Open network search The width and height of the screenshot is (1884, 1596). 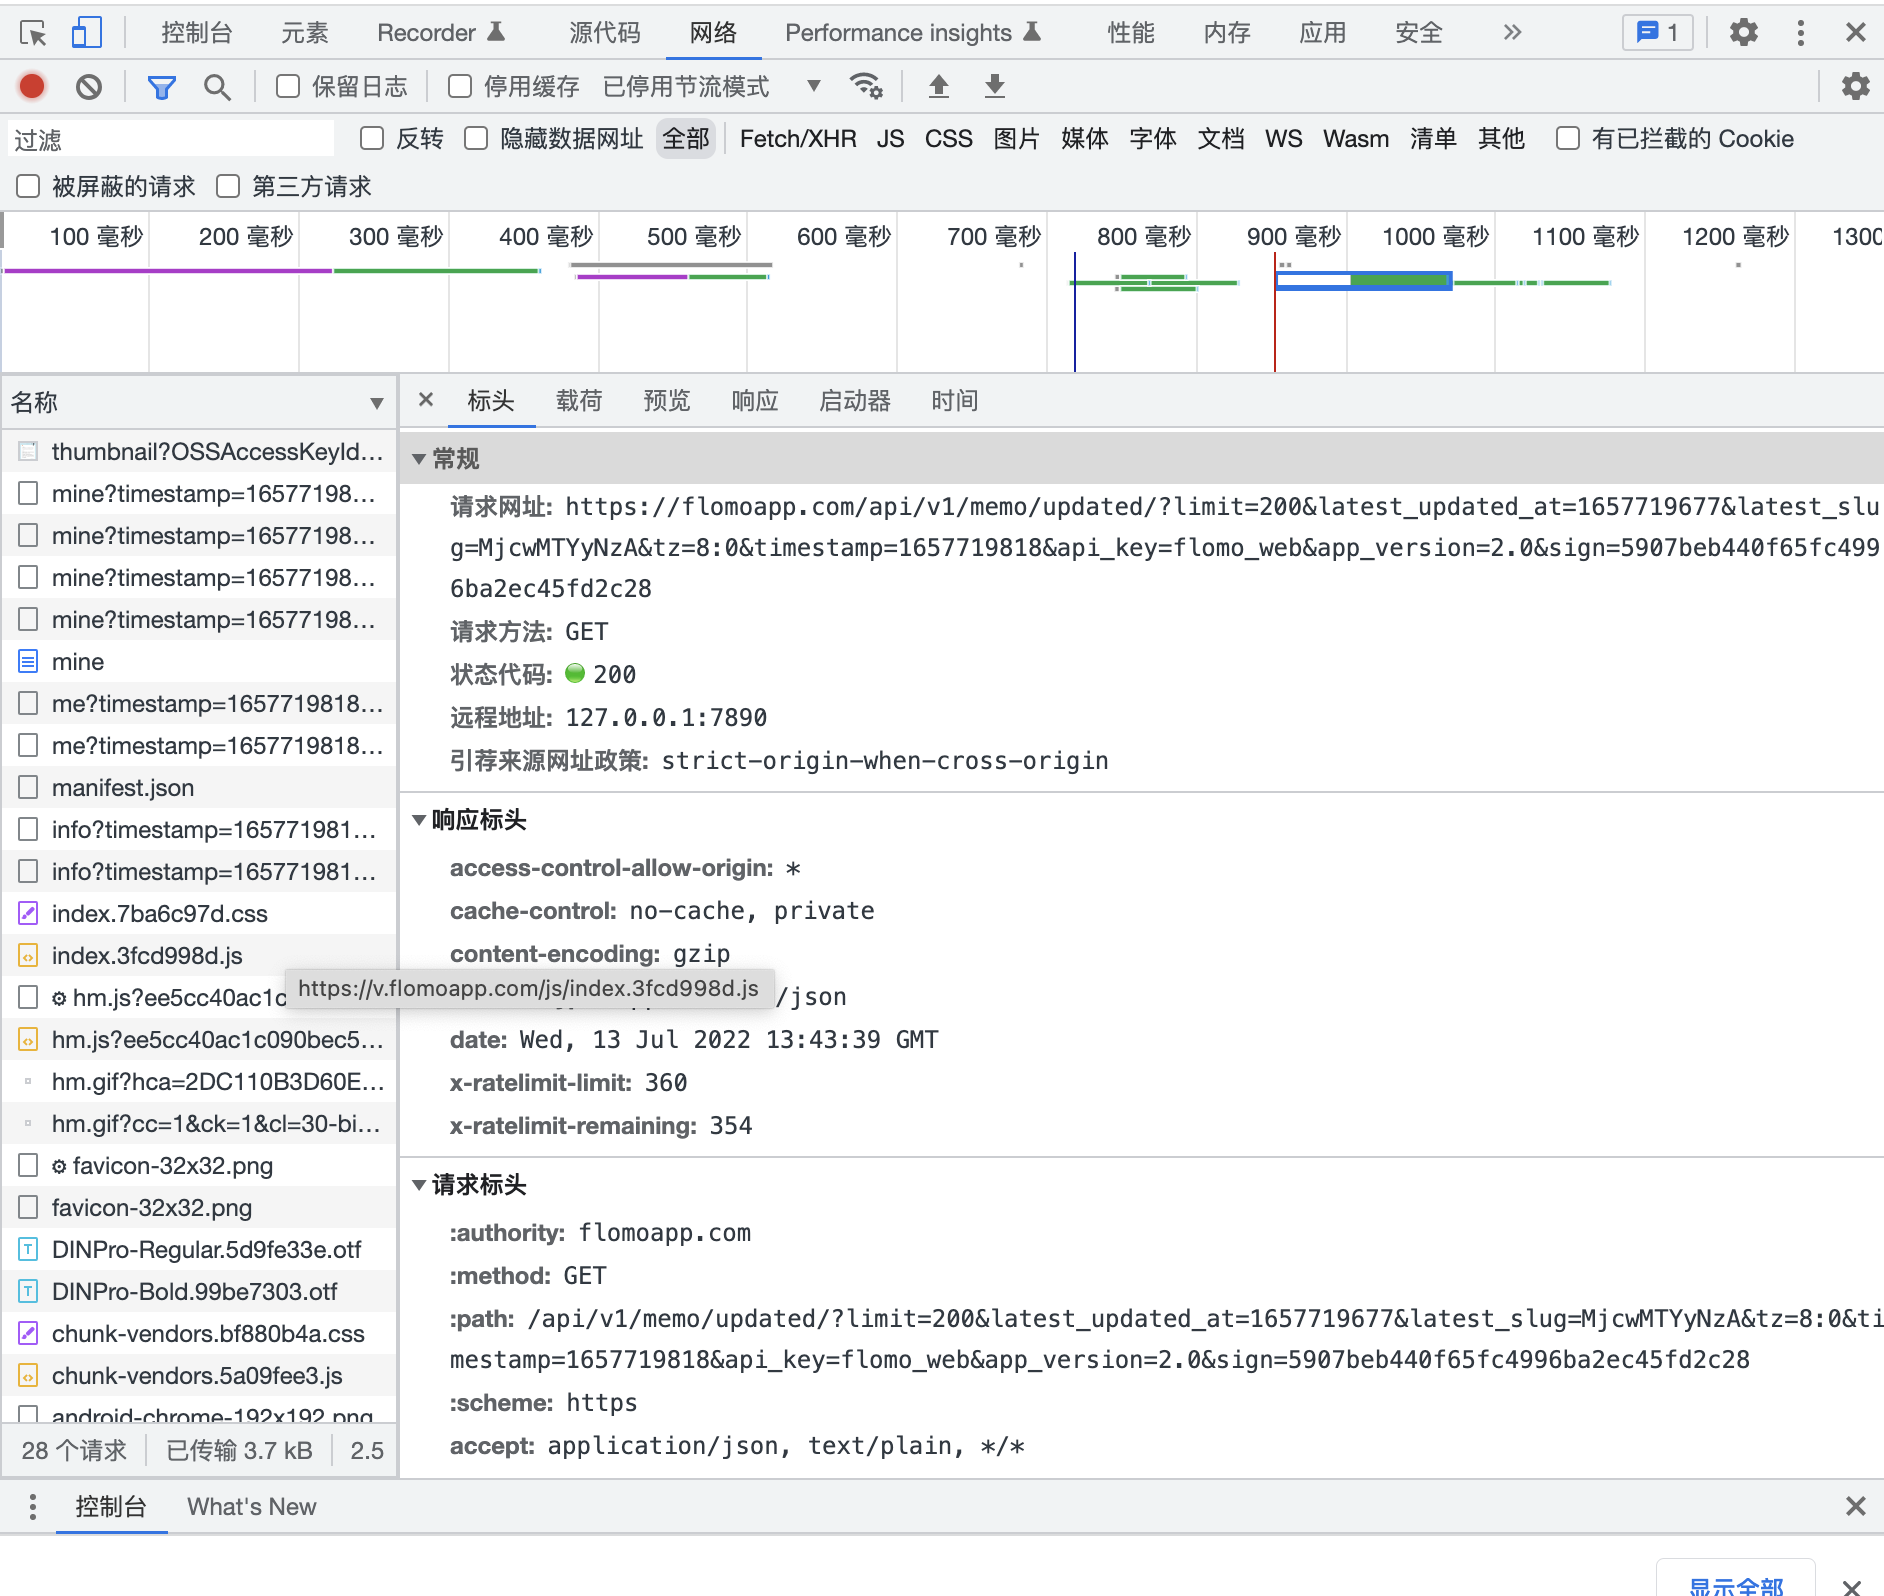(x=217, y=86)
